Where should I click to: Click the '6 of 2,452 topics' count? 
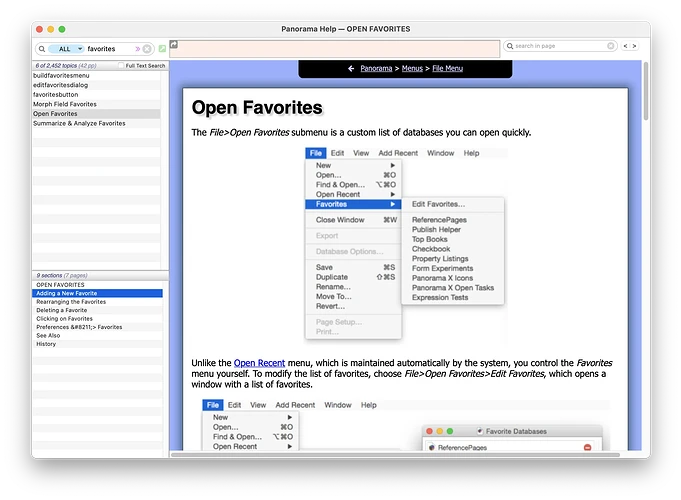pos(66,66)
